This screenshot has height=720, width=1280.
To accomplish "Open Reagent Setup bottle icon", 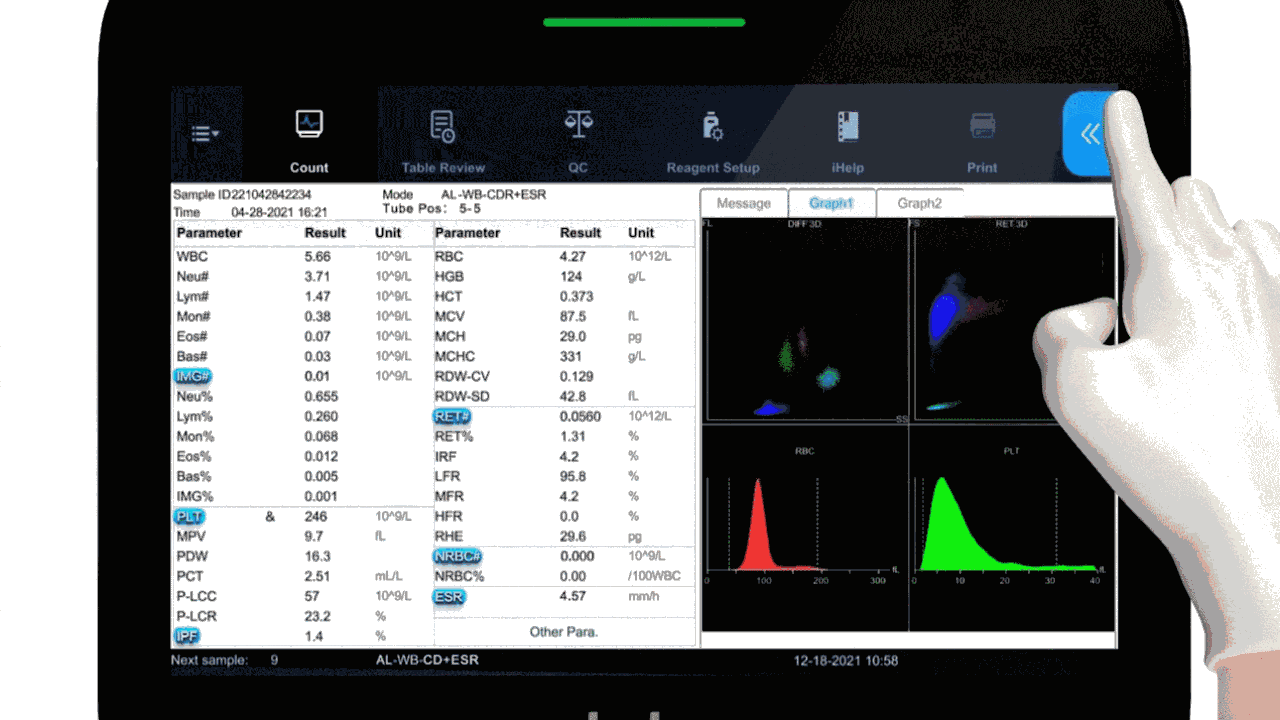I will click(712, 127).
